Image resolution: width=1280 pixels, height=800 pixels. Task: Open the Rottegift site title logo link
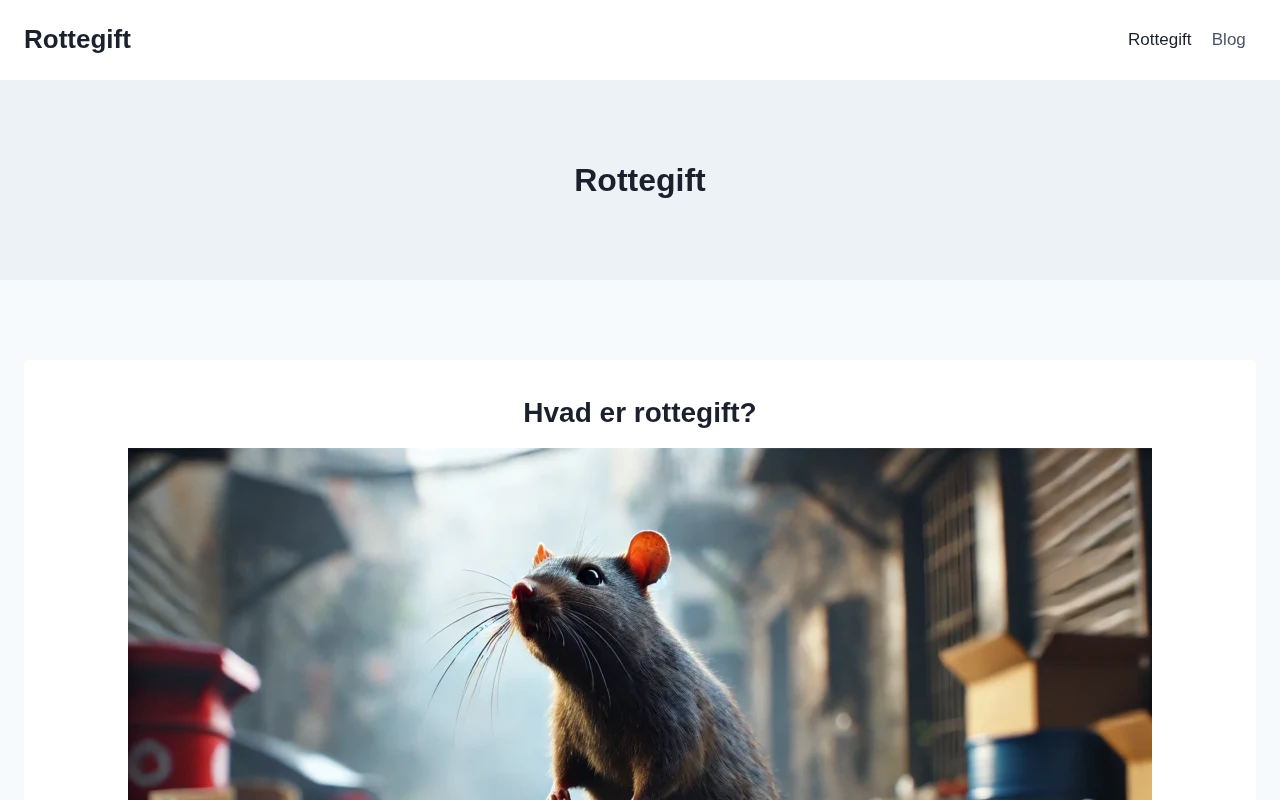pos(77,39)
